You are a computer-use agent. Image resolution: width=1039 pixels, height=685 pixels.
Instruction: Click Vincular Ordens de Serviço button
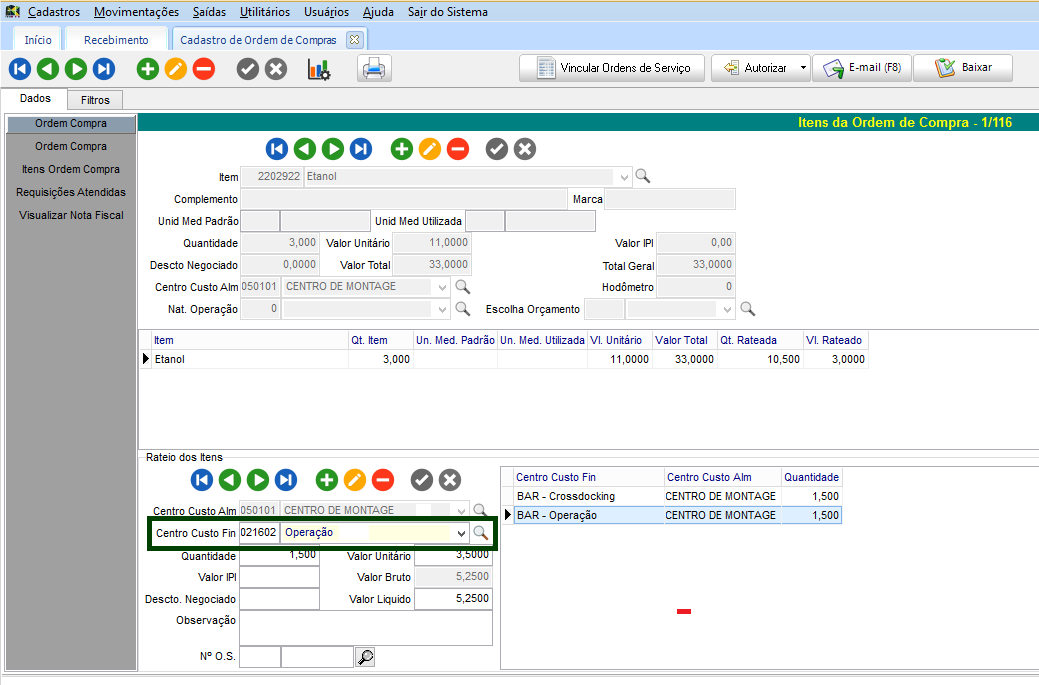point(611,69)
